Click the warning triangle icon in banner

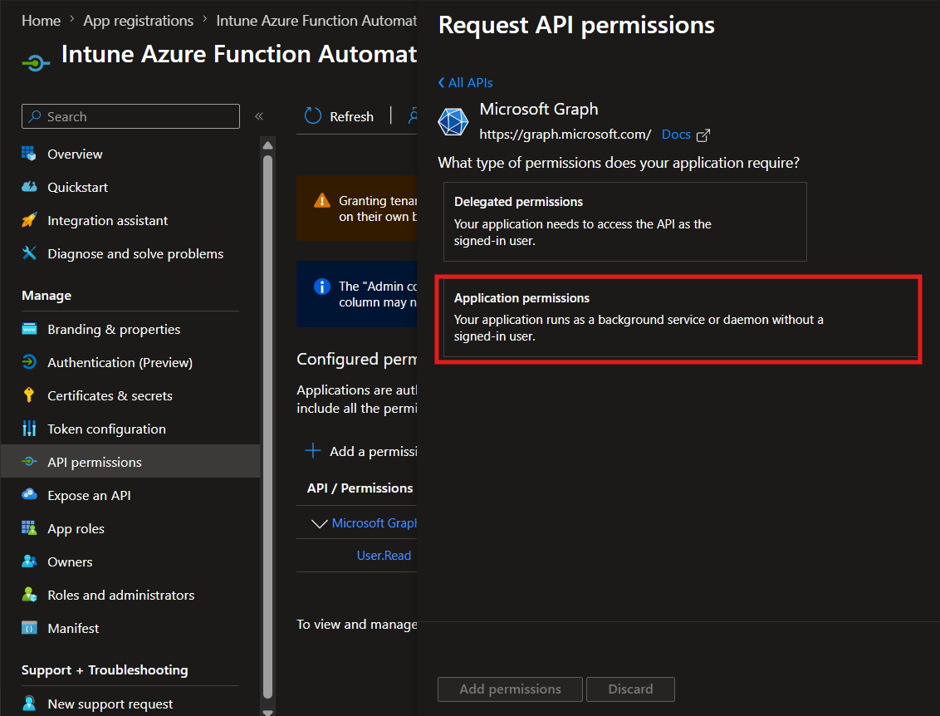tap(322, 200)
